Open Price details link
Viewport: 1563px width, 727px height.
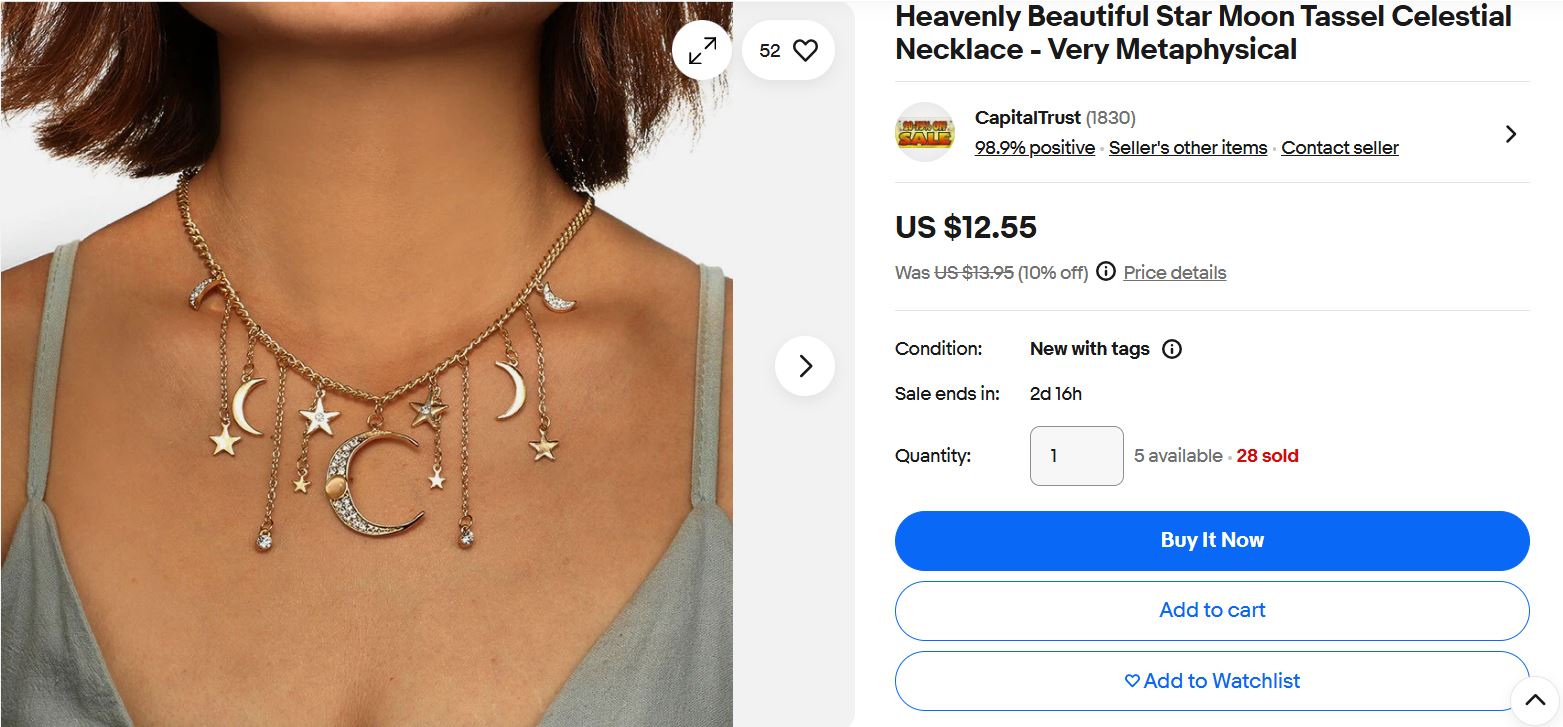pyautogui.click(x=1174, y=272)
